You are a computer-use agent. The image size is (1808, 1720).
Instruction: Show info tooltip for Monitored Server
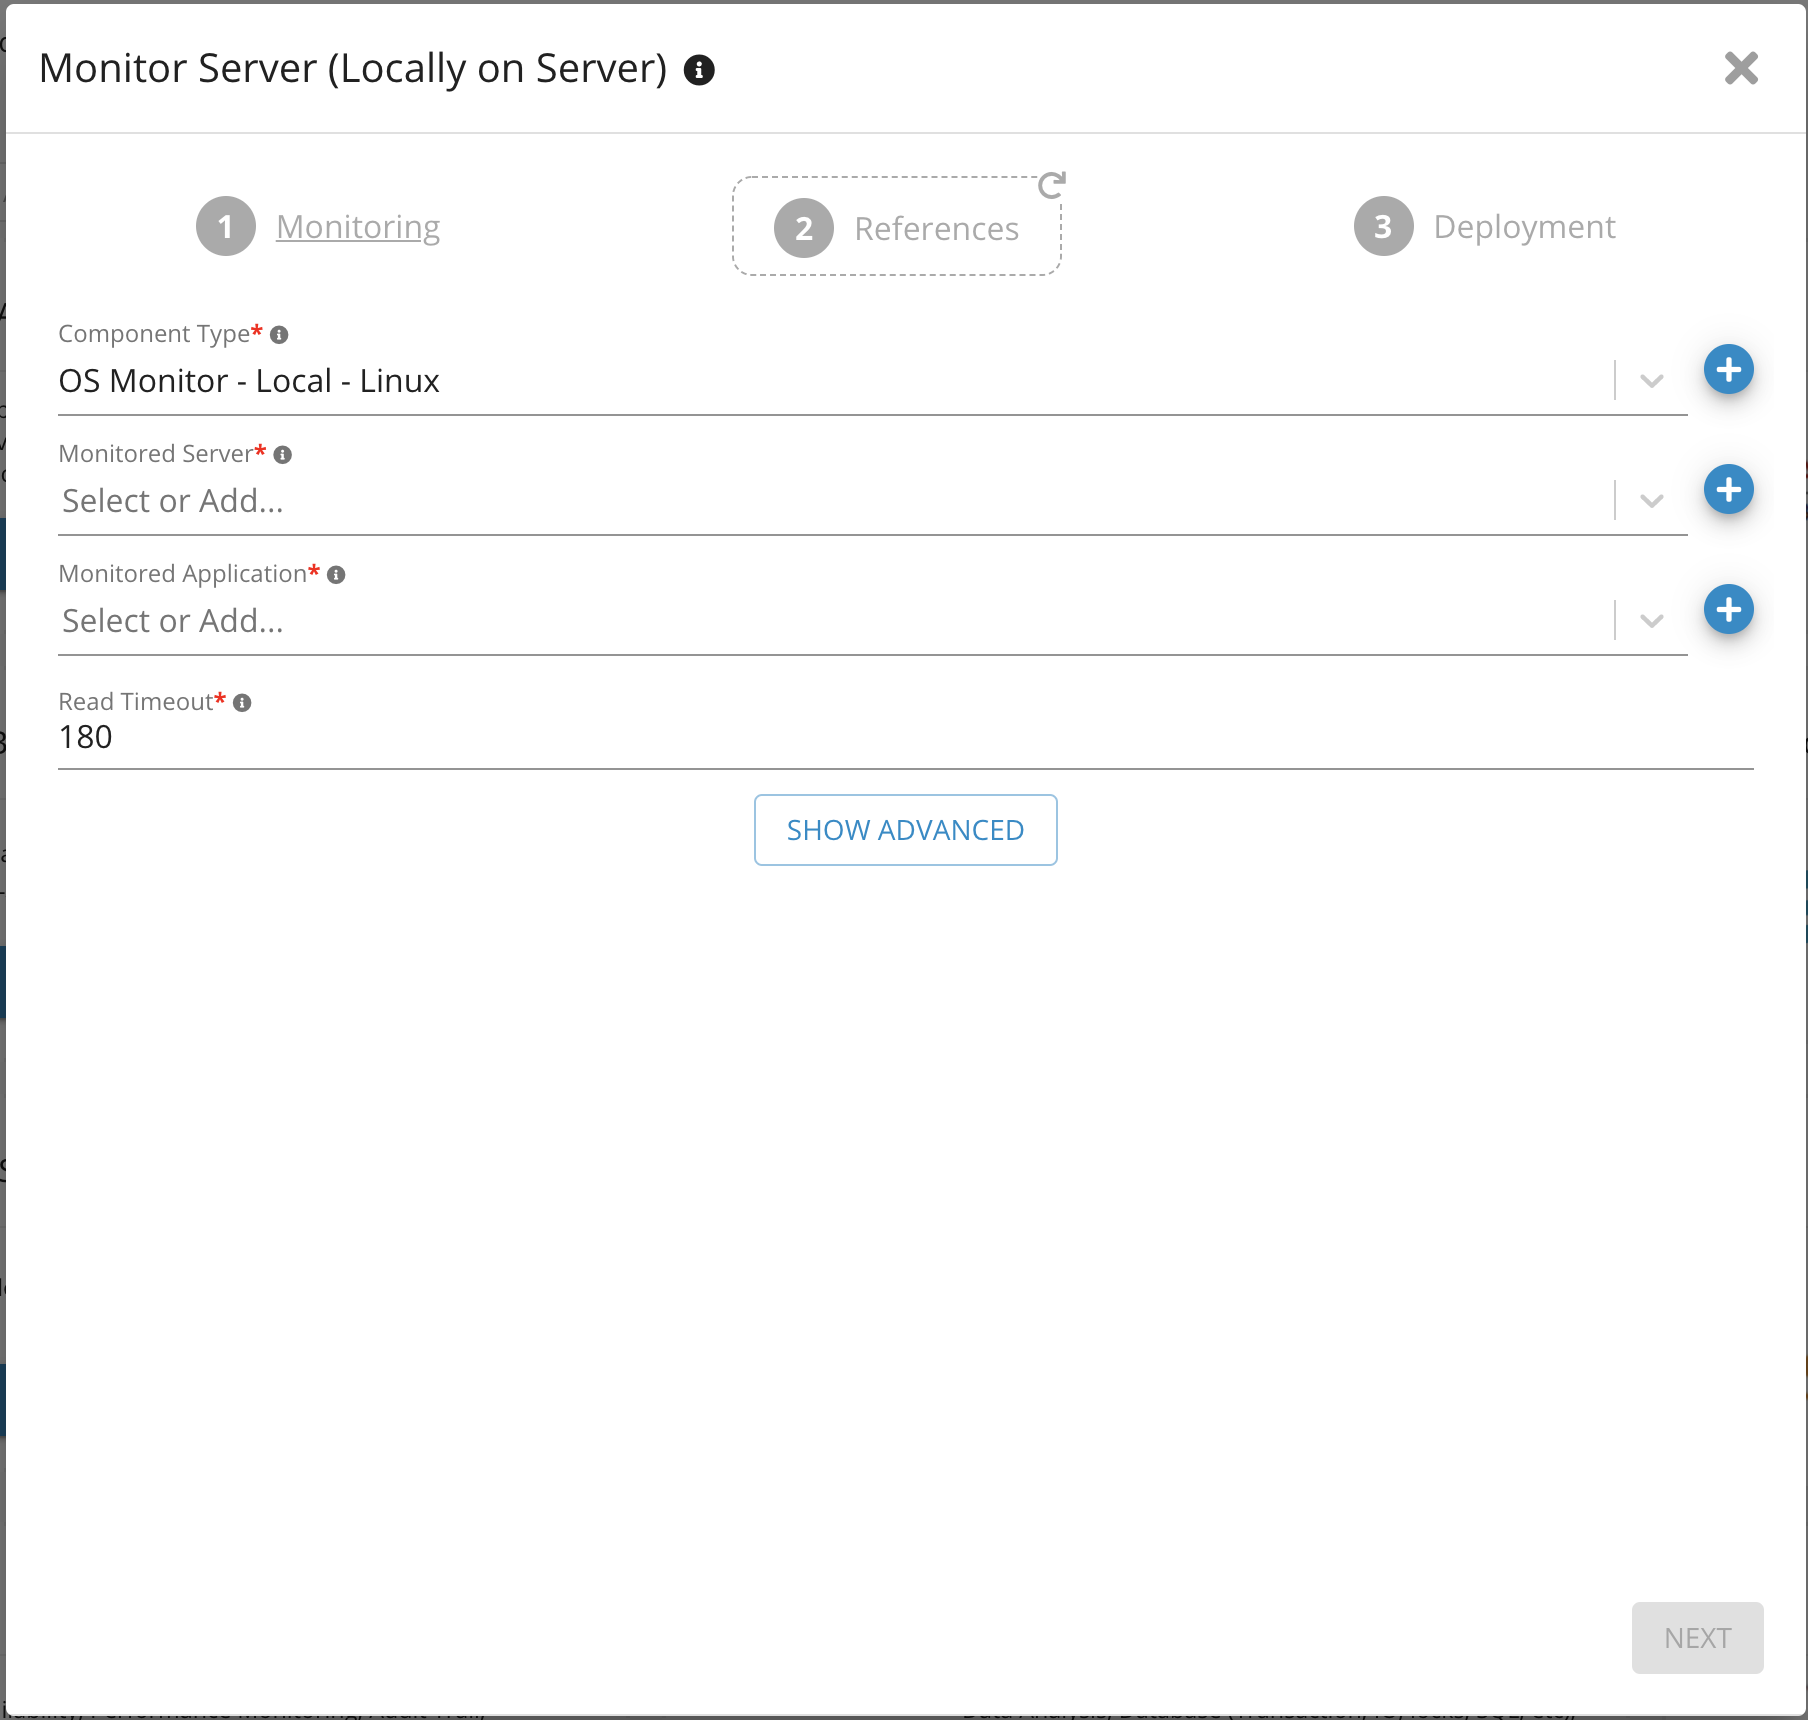(x=283, y=455)
